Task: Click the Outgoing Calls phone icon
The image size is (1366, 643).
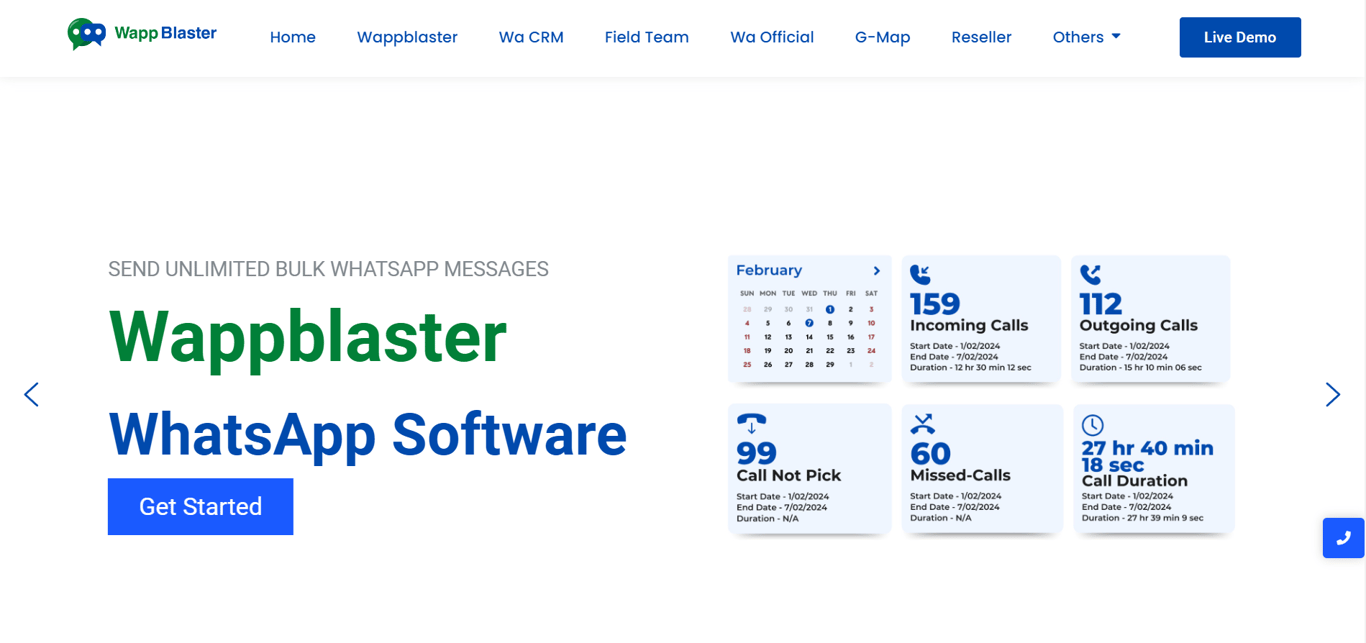Action: [1092, 272]
